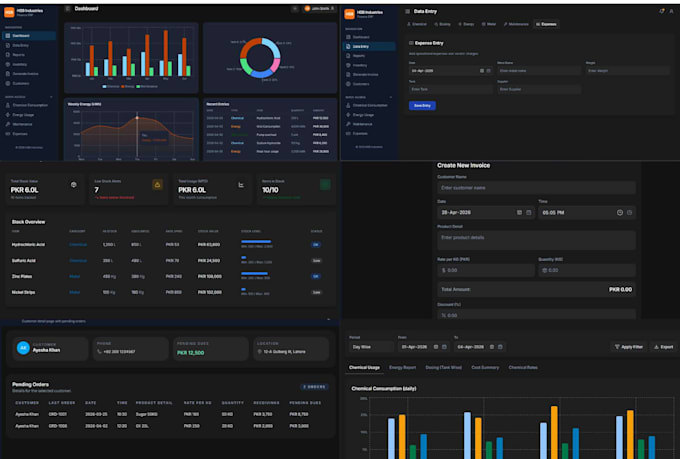Open Reports in Dashboard window sidebar
This screenshot has height=459, width=680.
(x=19, y=55)
